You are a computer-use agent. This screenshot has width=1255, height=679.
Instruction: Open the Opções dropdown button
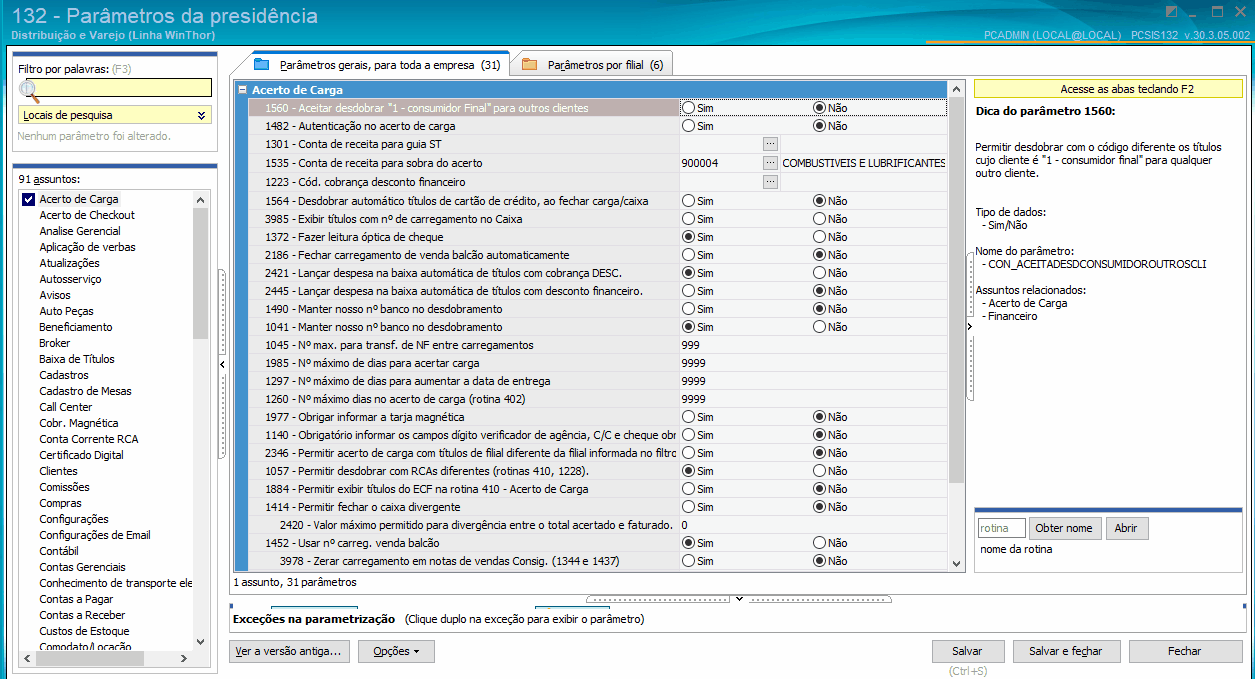[x=397, y=651]
